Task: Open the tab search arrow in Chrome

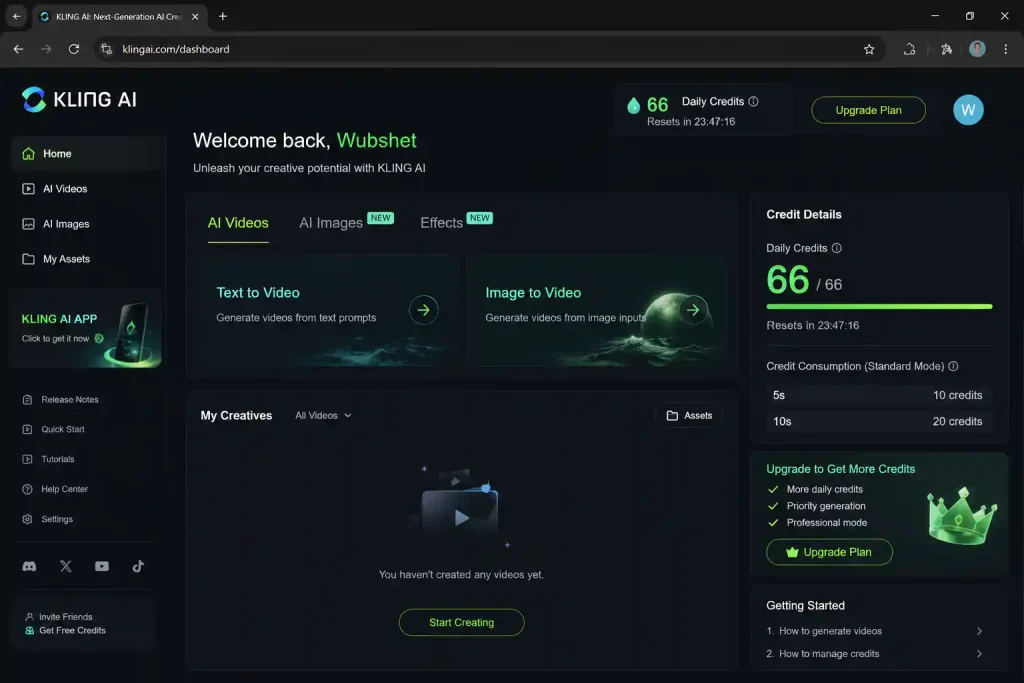Action: [16, 16]
